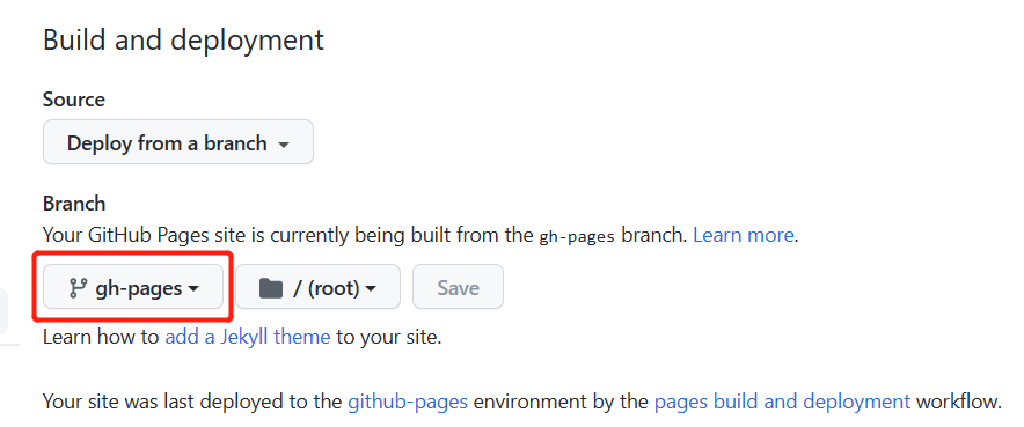Viewport: 1024px width, 427px height.
Task: Follow the add a Jekyll theme link
Action: point(248,338)
